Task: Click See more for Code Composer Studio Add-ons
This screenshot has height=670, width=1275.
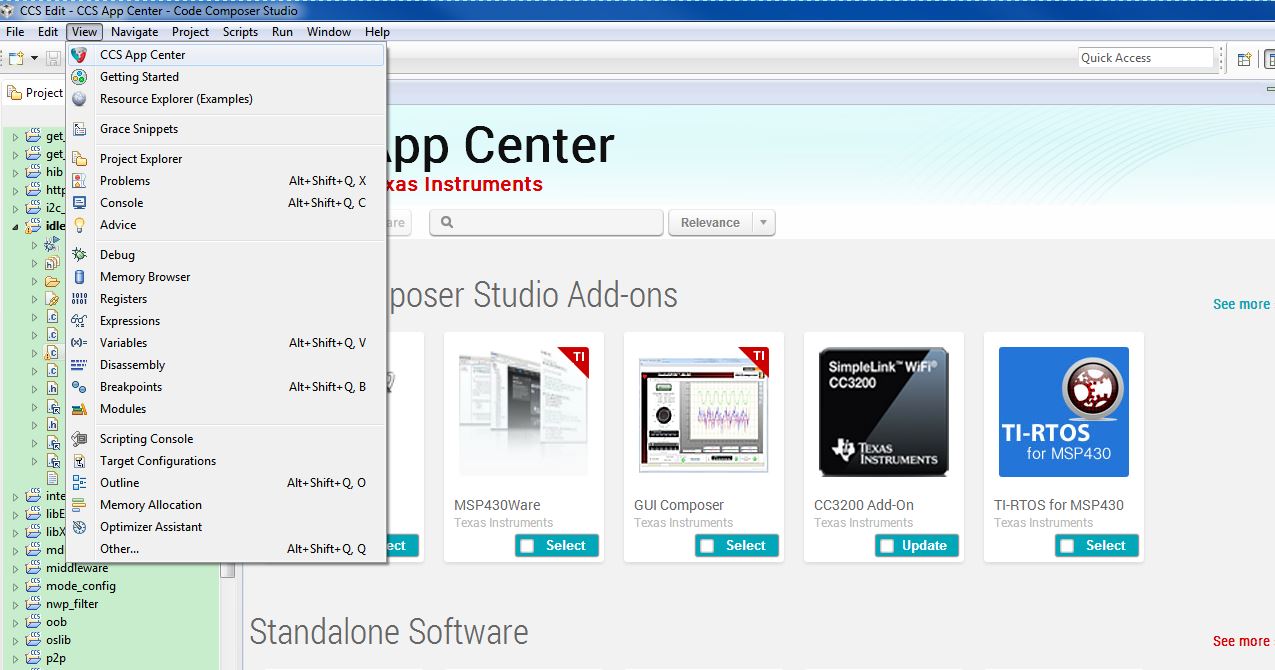Action: [1241, 304]
